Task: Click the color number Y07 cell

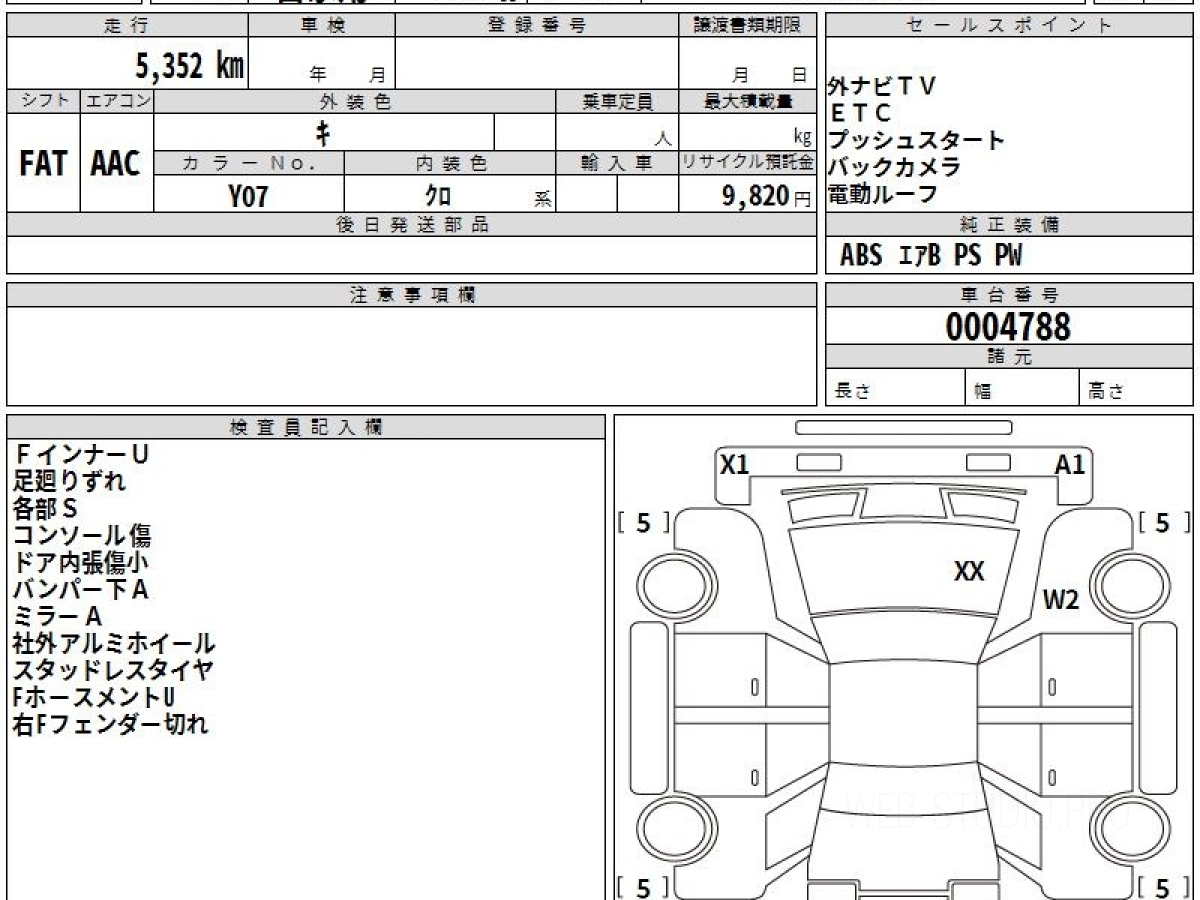Action: pos(248,196)
